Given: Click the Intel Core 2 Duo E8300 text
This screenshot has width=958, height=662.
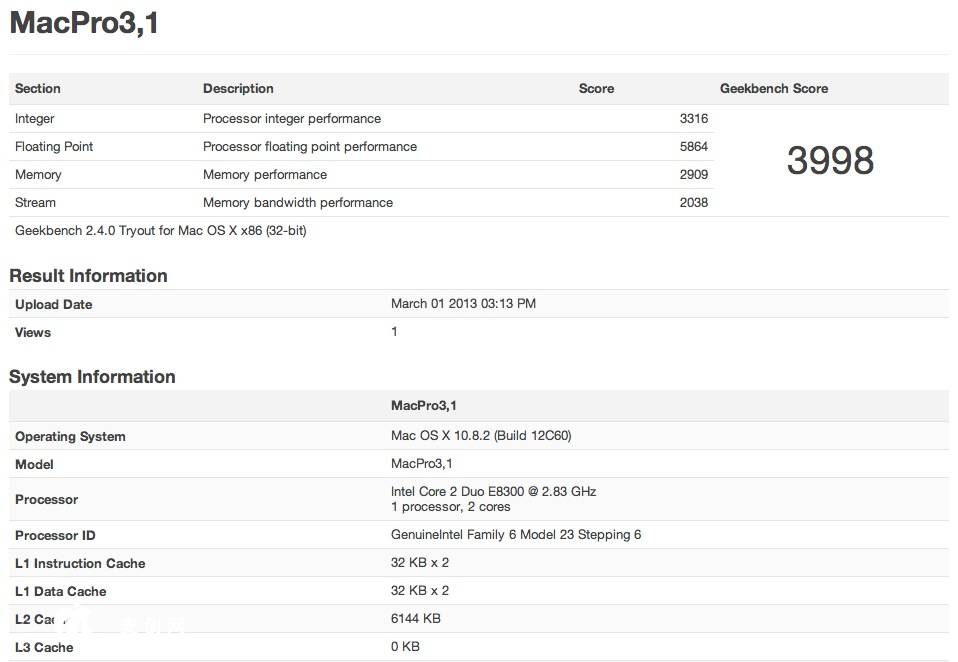Looking at the screenshot, I should (493, 492).
